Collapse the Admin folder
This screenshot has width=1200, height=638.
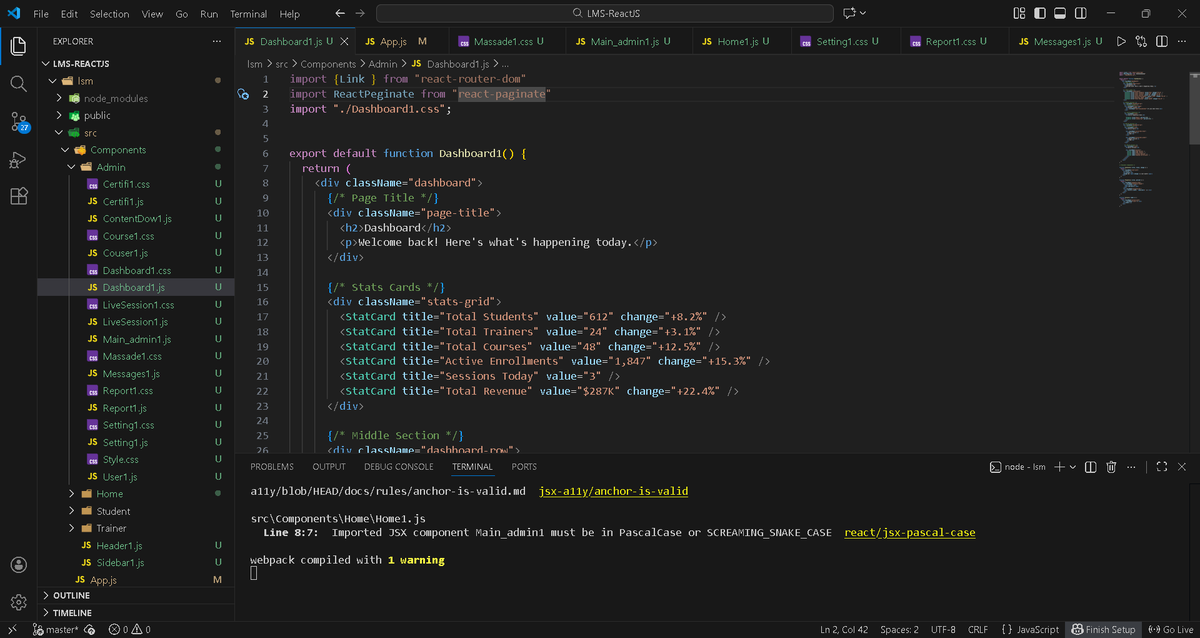[72, 167]
